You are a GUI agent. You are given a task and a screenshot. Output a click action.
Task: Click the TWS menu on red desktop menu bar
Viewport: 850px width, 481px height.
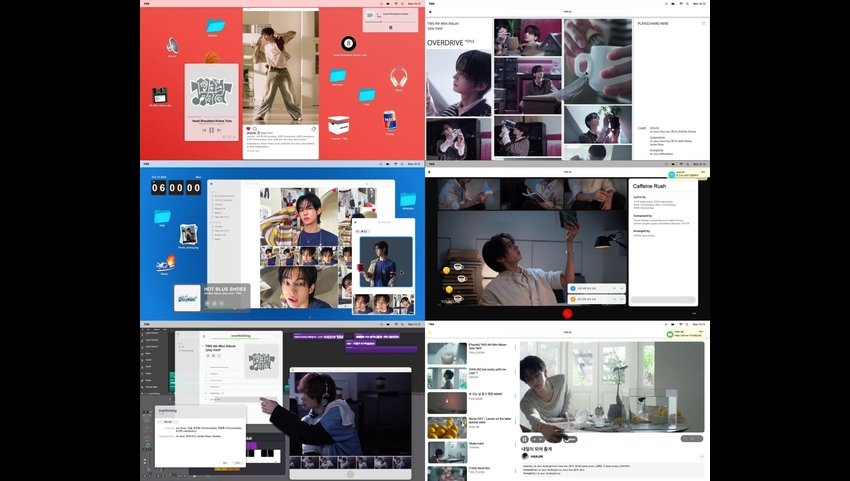(146, 4)
